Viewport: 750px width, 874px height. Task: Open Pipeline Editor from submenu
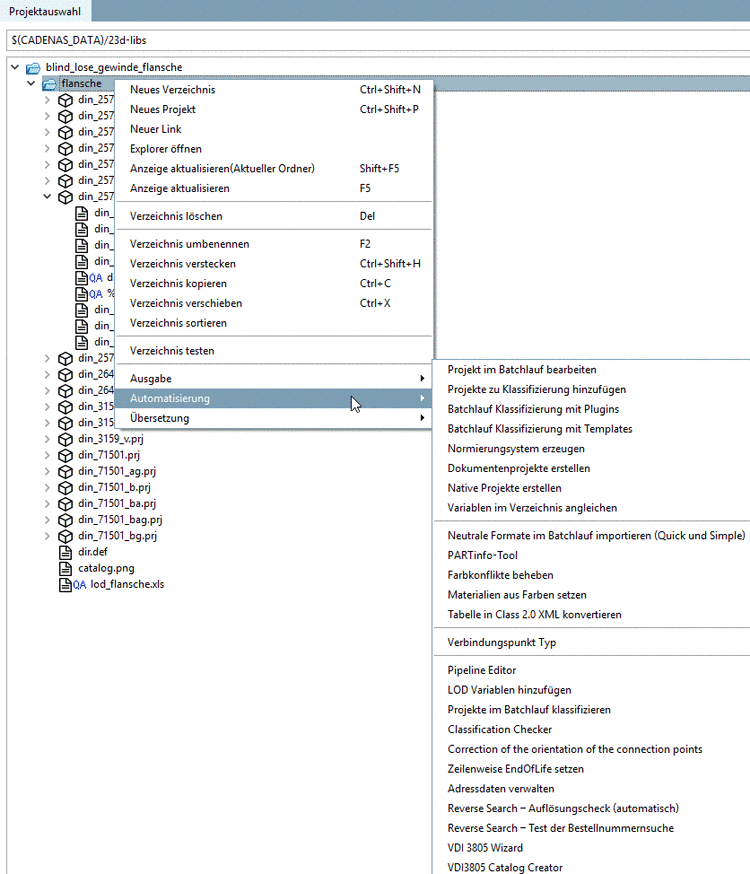coord(592,671)
